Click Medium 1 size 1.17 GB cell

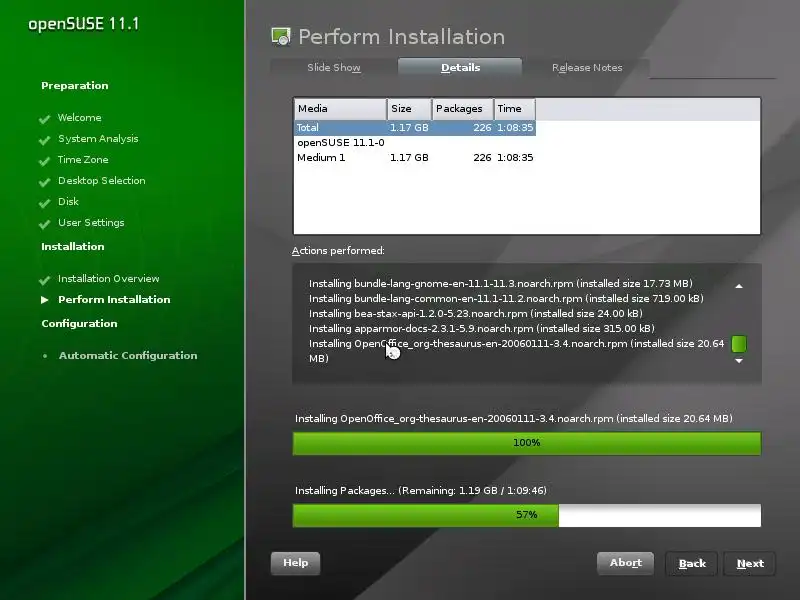(x=409, y=158)
